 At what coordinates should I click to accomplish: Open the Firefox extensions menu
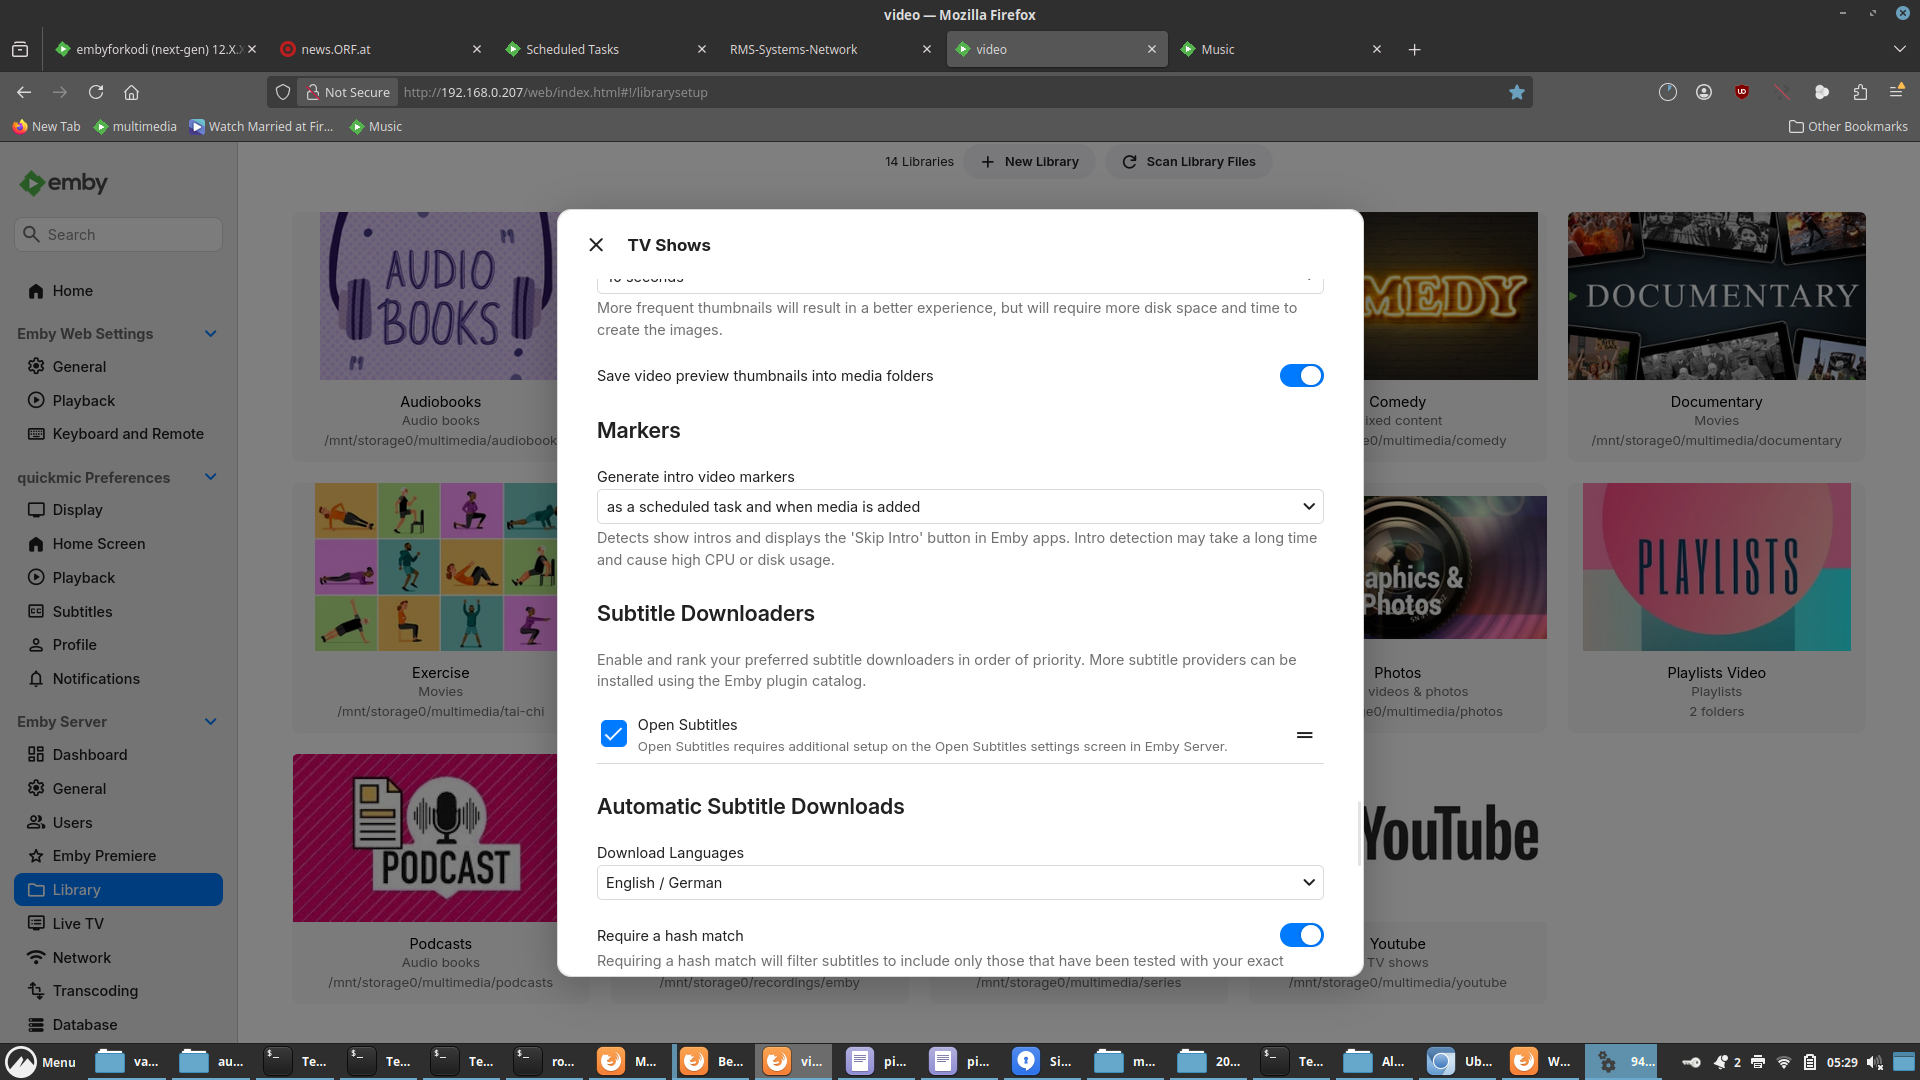[1860, 92]
